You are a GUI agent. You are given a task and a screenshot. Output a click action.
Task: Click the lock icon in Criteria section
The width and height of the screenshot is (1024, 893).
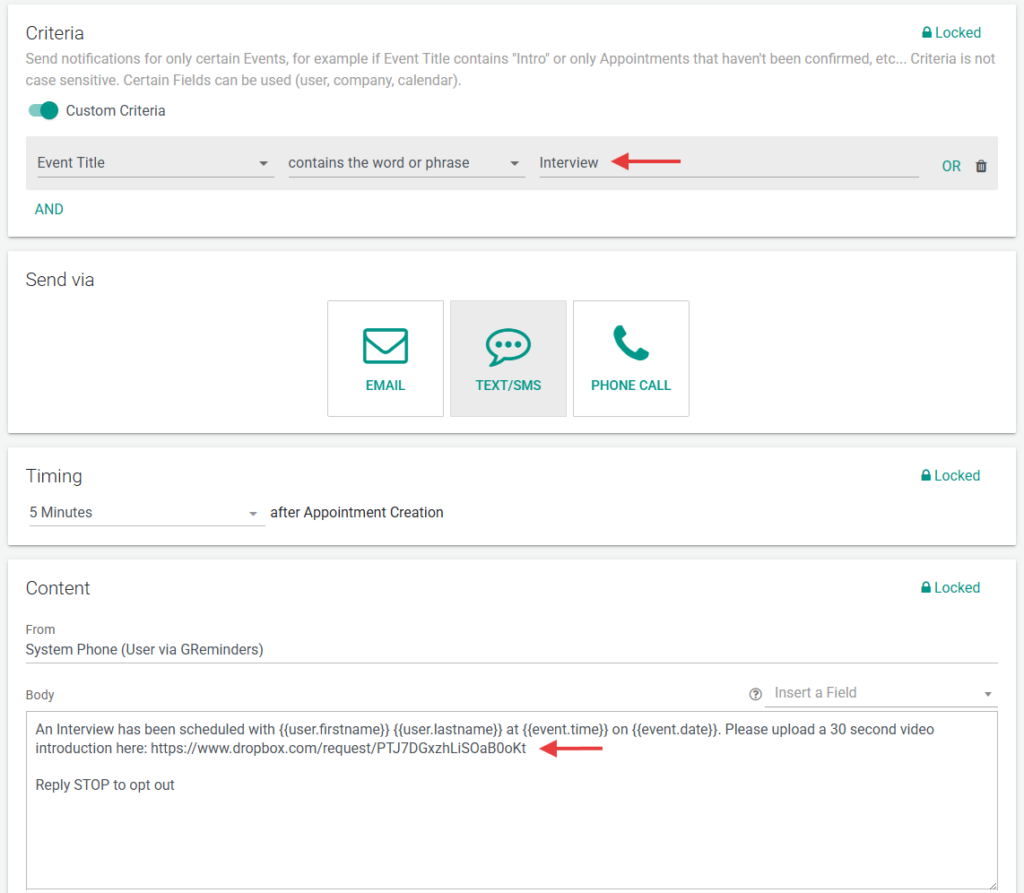926,33
